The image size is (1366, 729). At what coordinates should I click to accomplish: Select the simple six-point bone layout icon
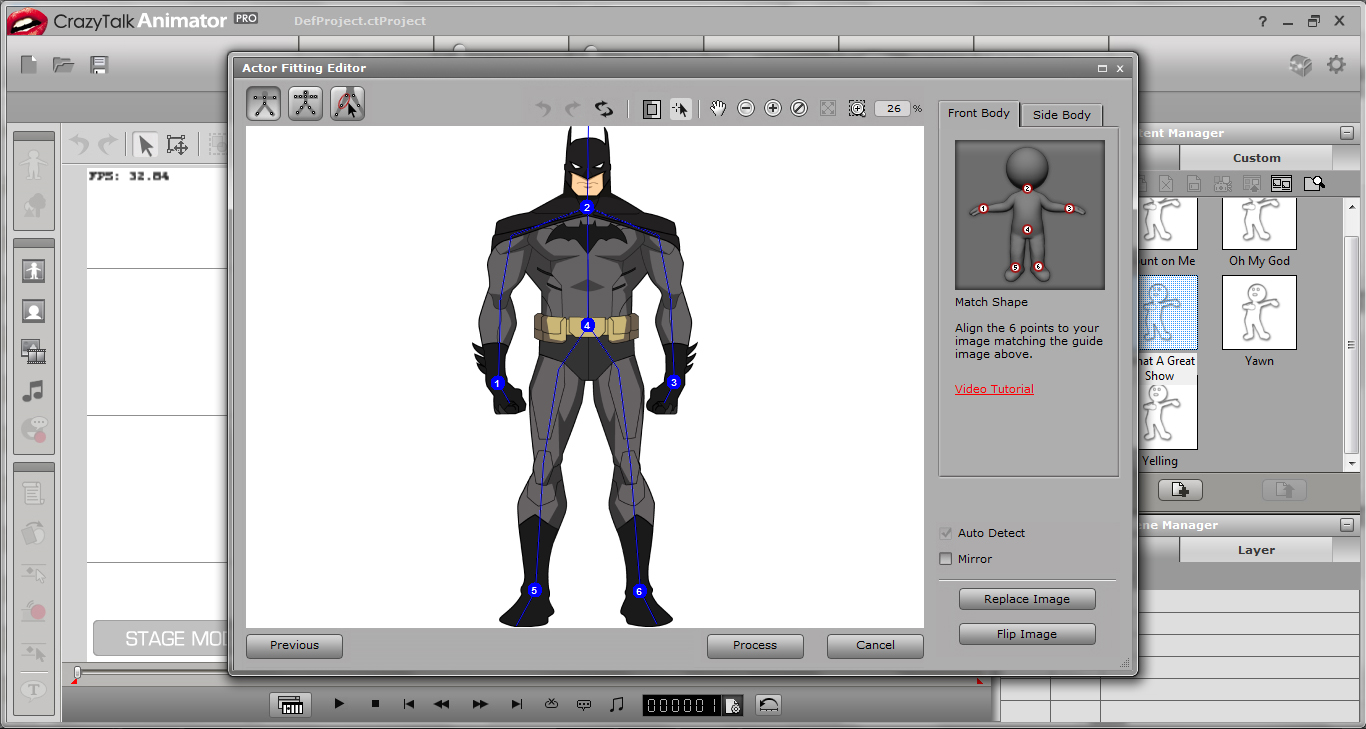coord(264,104)
